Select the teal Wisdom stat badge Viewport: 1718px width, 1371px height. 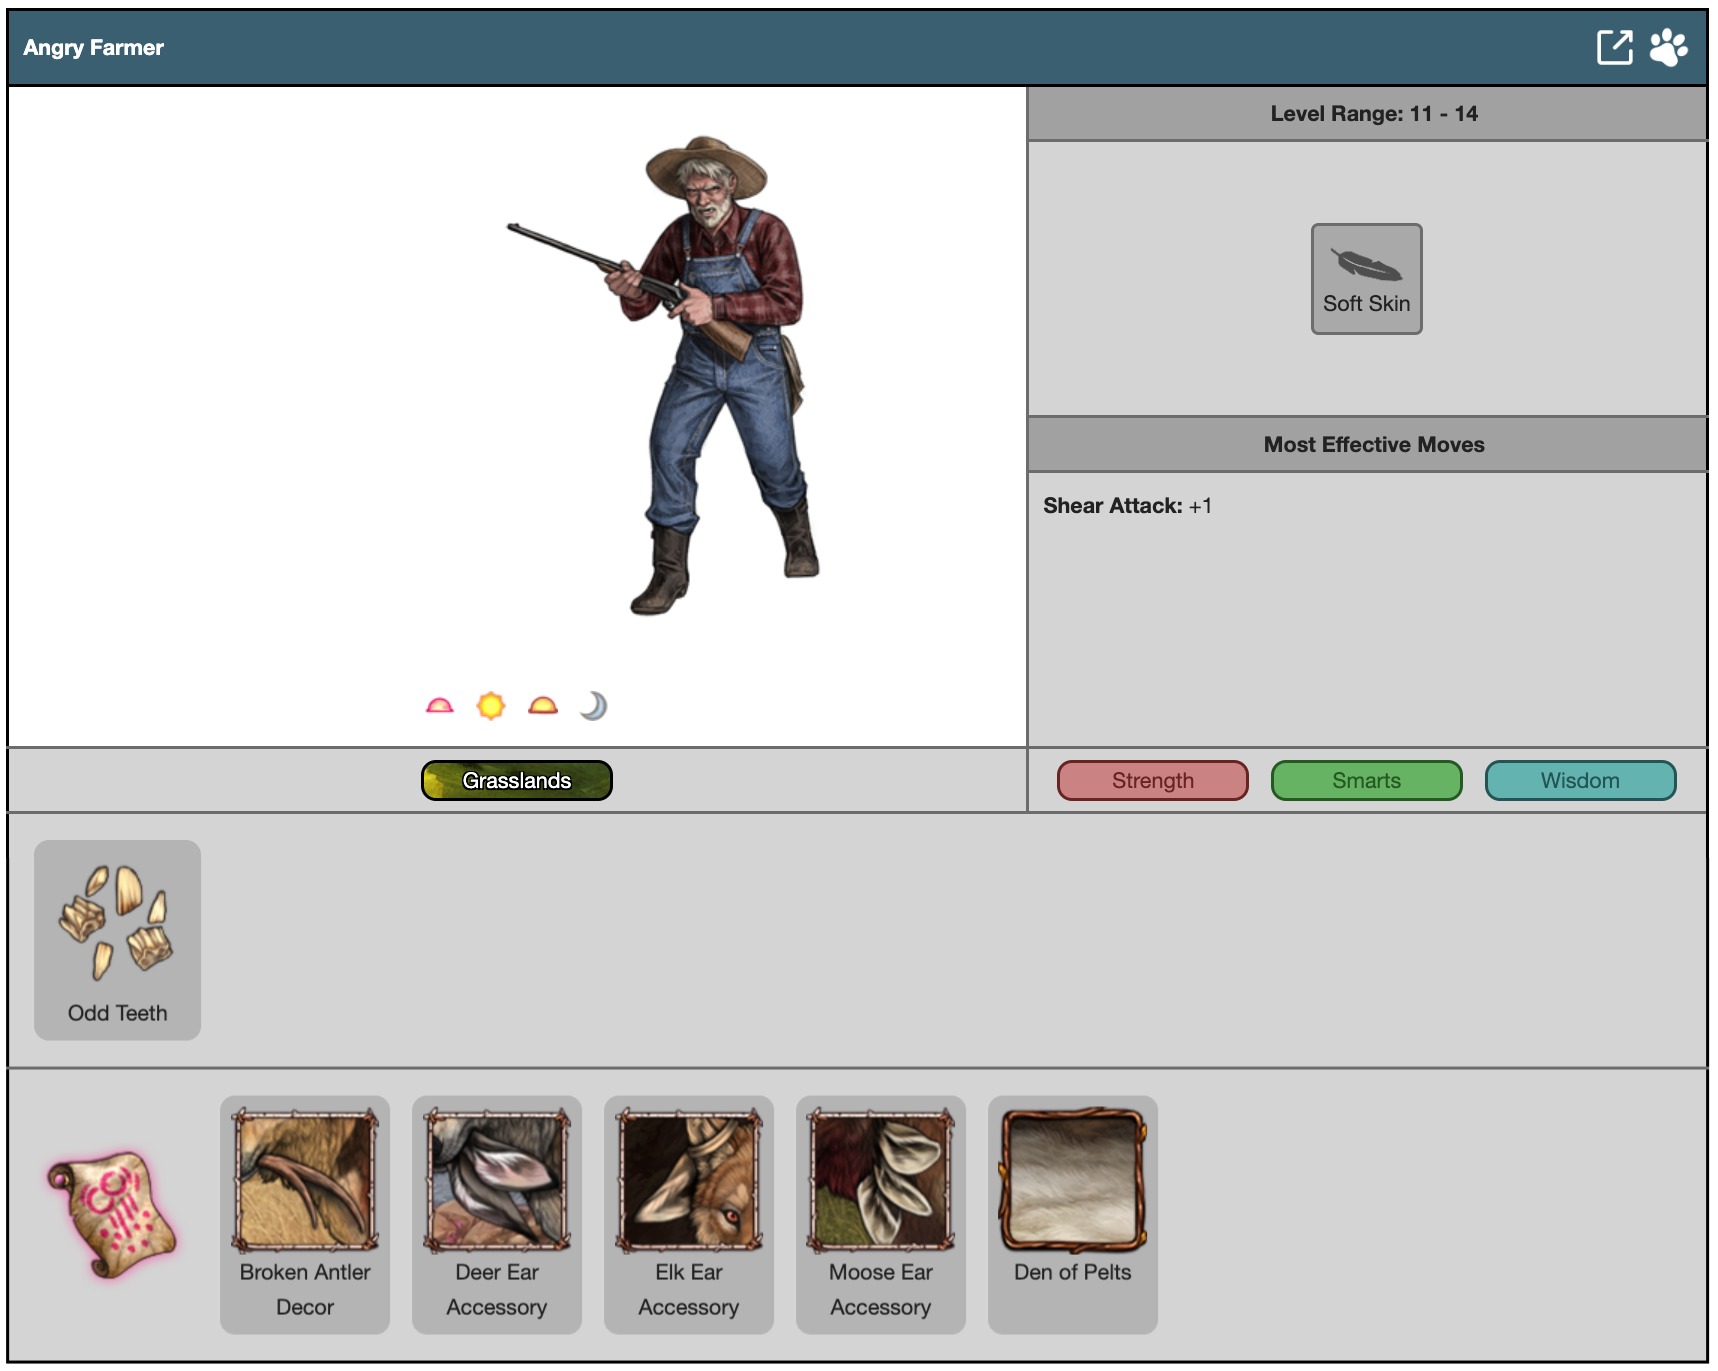pos(1580,780)
